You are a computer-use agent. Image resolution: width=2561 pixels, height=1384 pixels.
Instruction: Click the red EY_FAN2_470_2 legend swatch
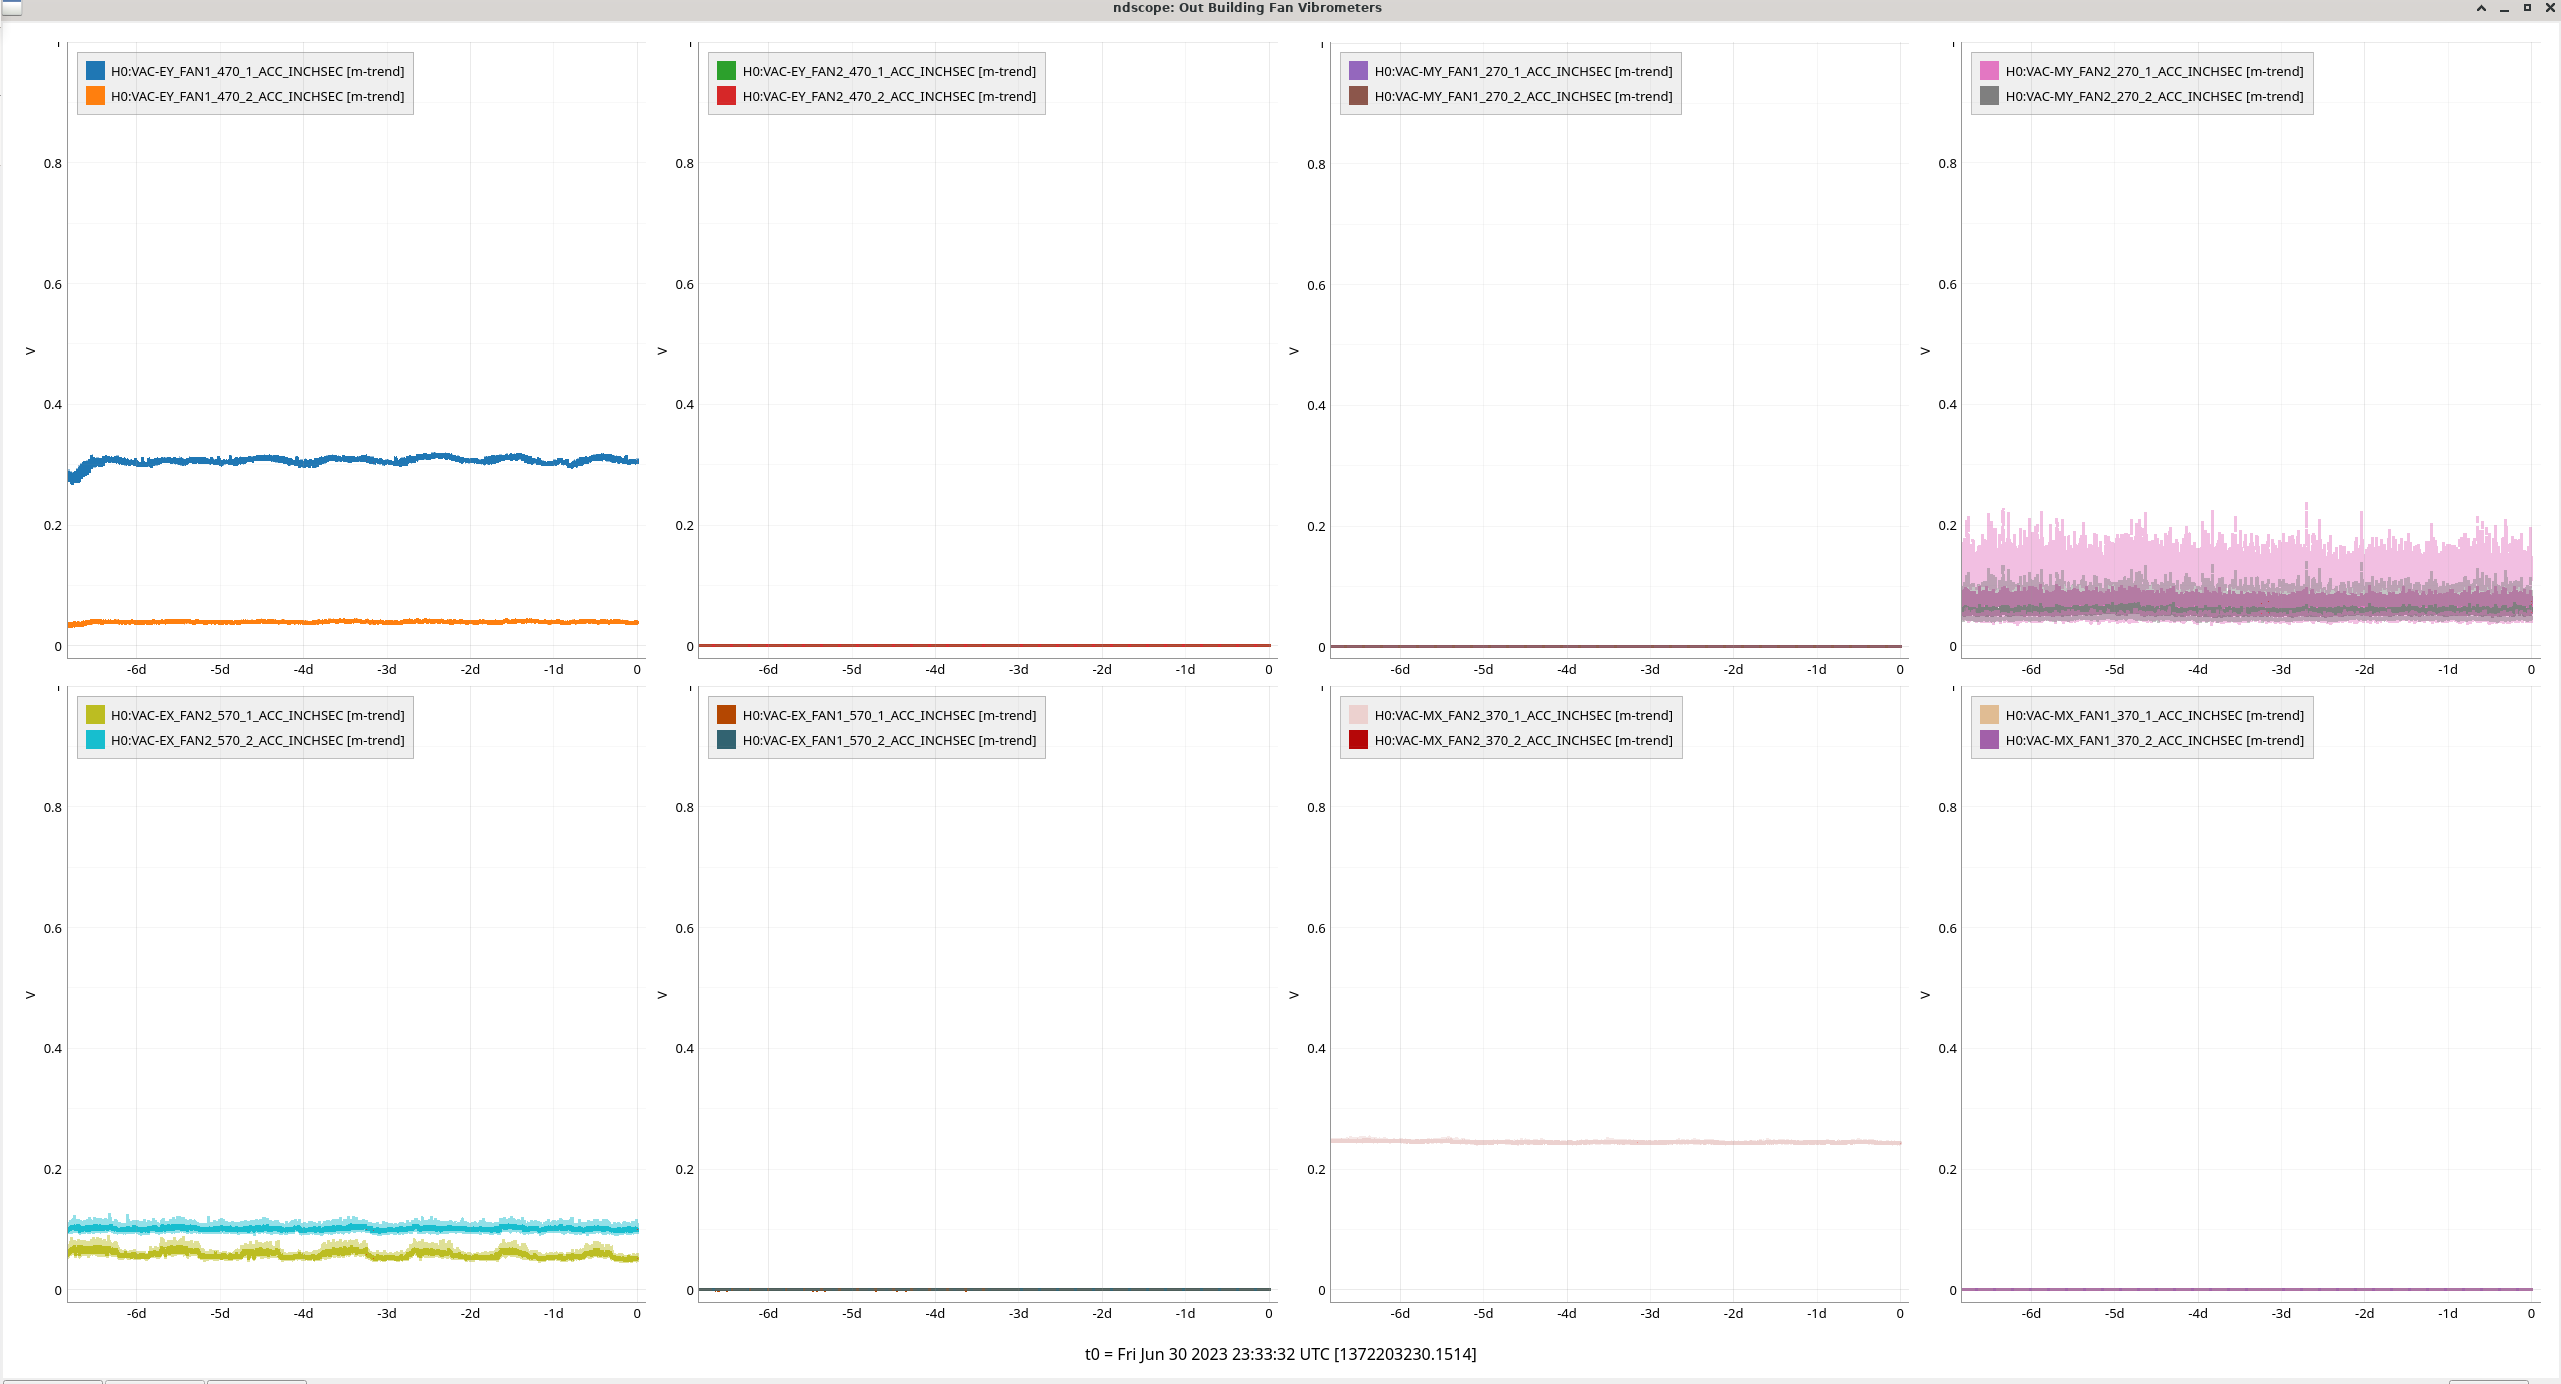pos(726,96)
